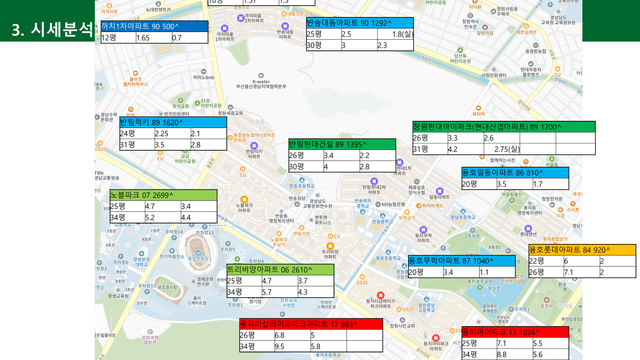This screenshot has height=360, width=640.
Task: Select the 용지더샵레이크파크아파트 17 883 red header
Action: click(311, 324)
